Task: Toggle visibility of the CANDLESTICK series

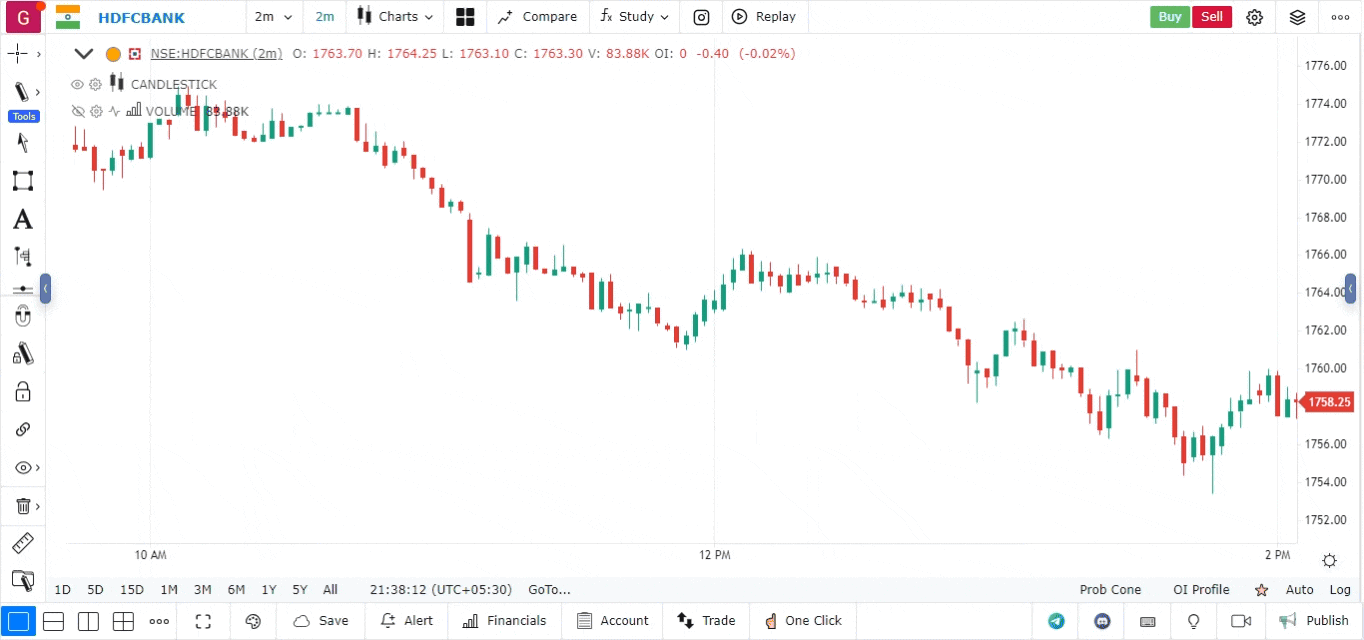Action: coord(77,85)
